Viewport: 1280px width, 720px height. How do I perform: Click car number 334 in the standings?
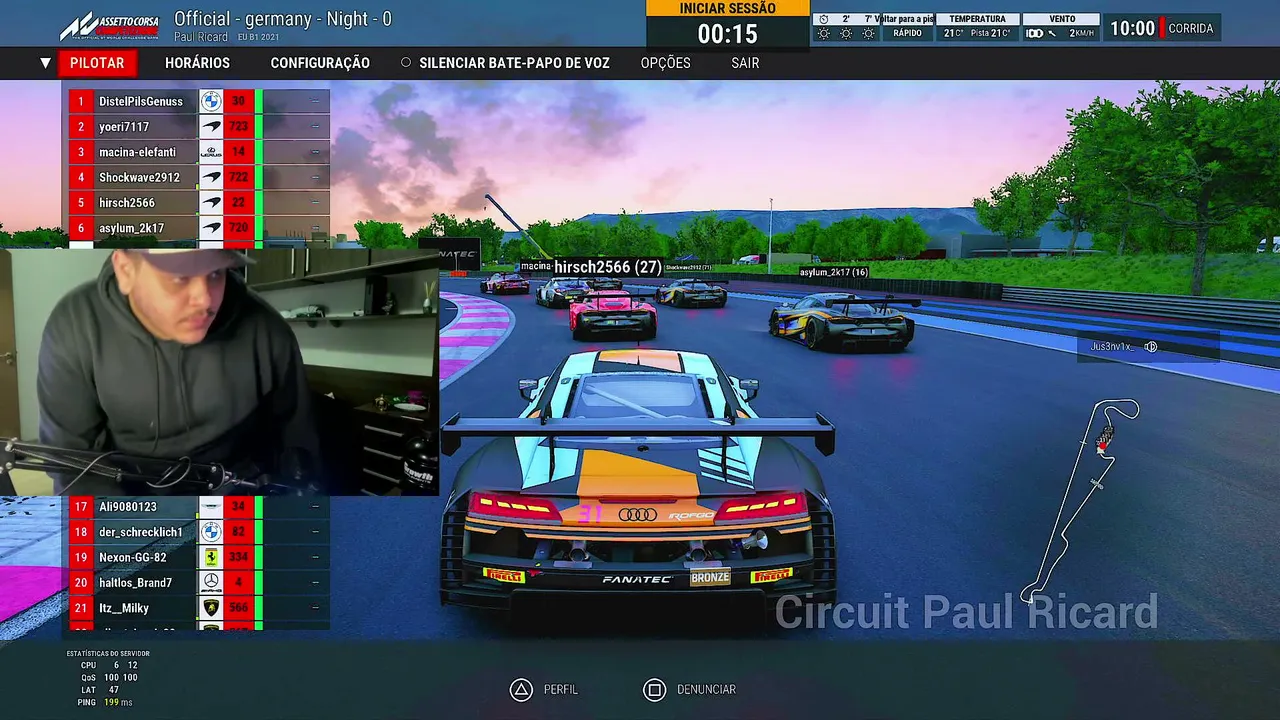pos(239,557)
